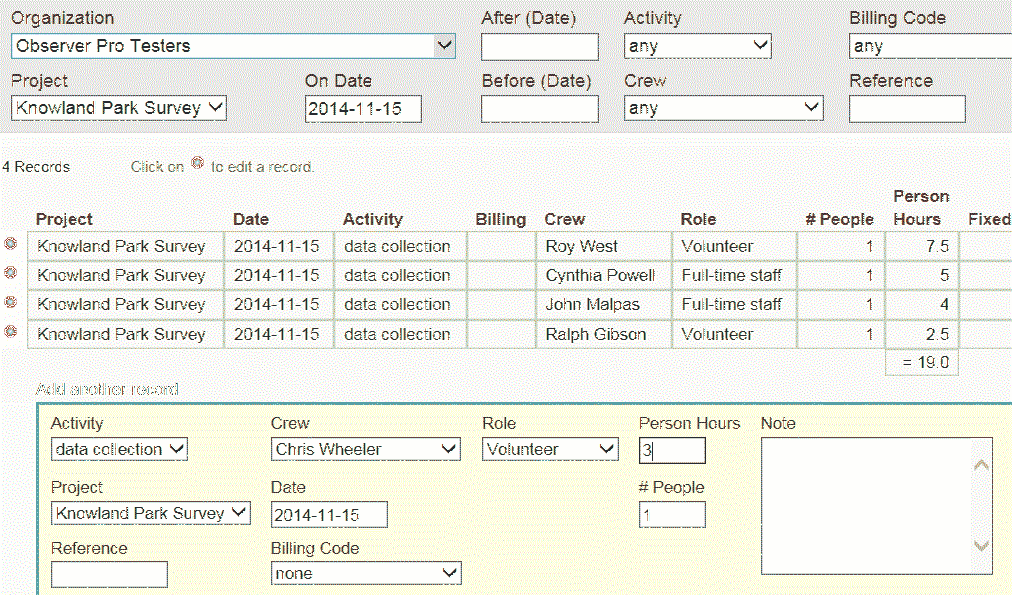This screenshot has height=595, width=1012.
Task: Focus the Person Hours input field
Action: pyautogui.click(x=672, y=451)
